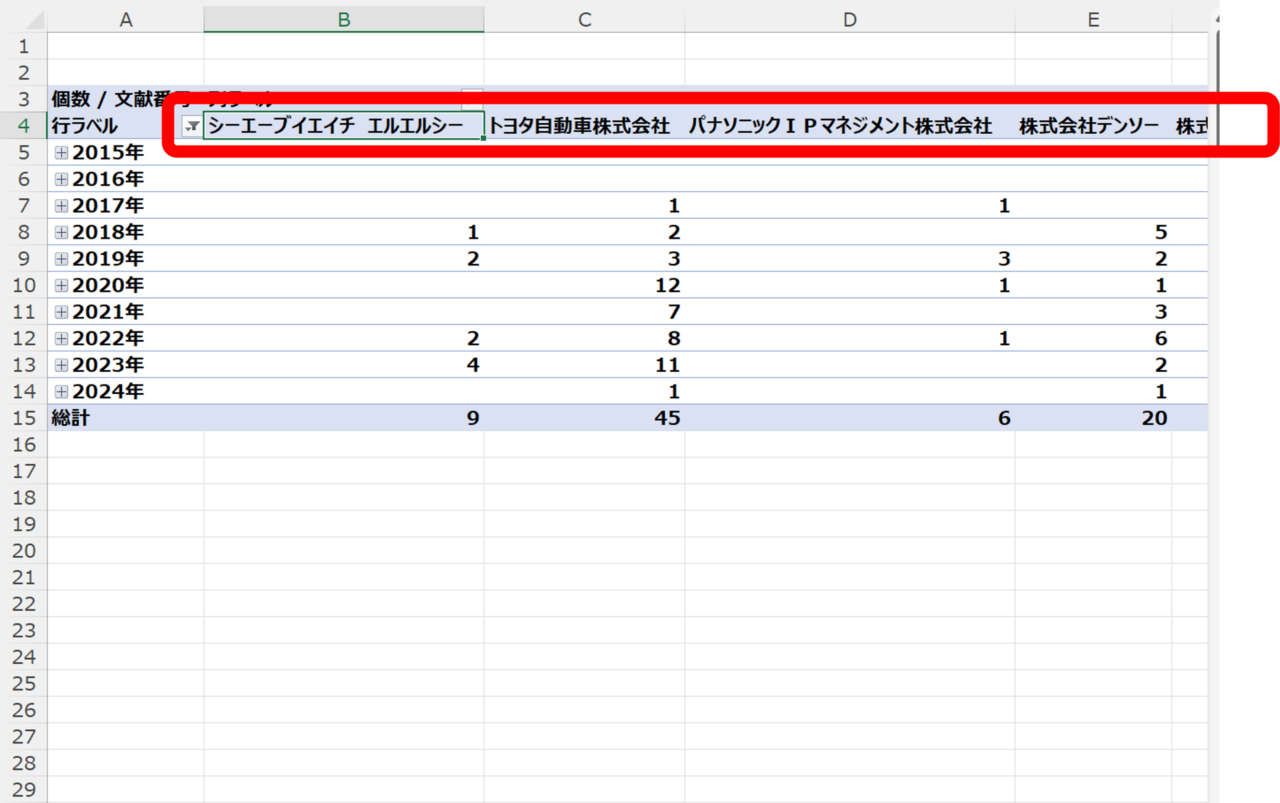Select the 個数 / 文献番号 cell
The image size is (1280, 803).
click(126, 99)
